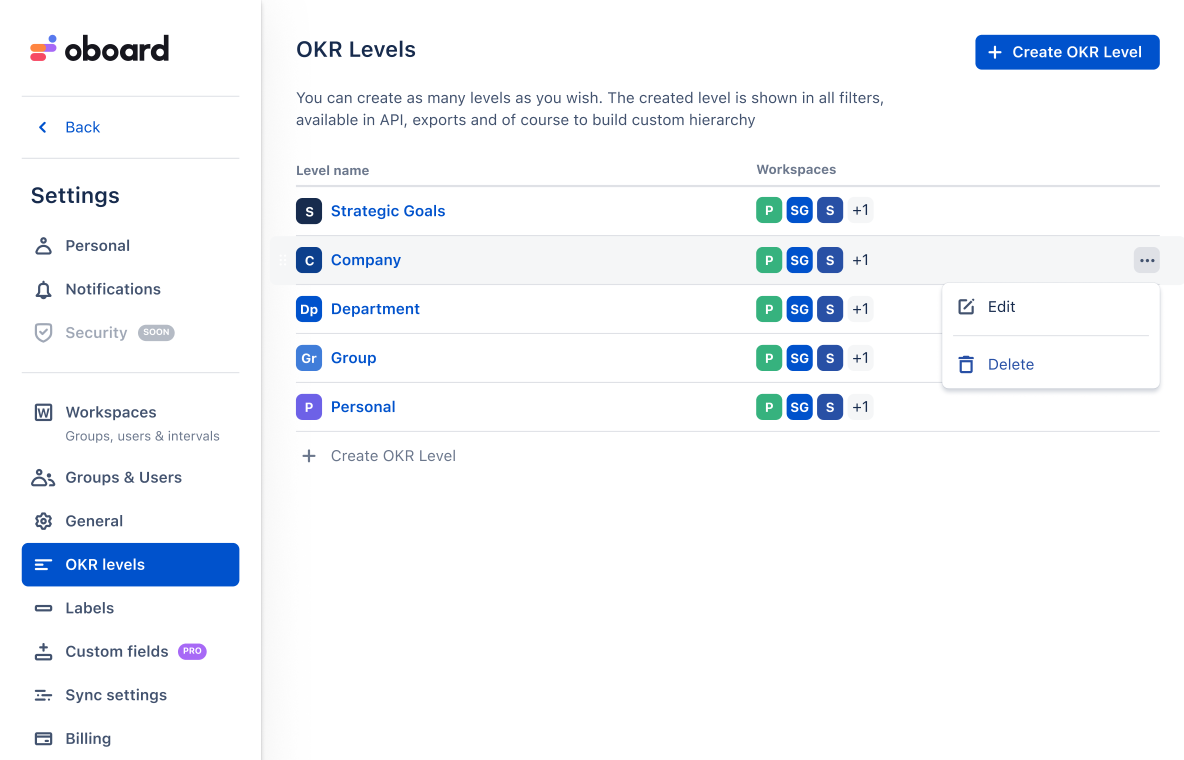This screenshot has height=760, width=1184.
Task: Click the SOON badge next to Security
Action: pos(156,332)
